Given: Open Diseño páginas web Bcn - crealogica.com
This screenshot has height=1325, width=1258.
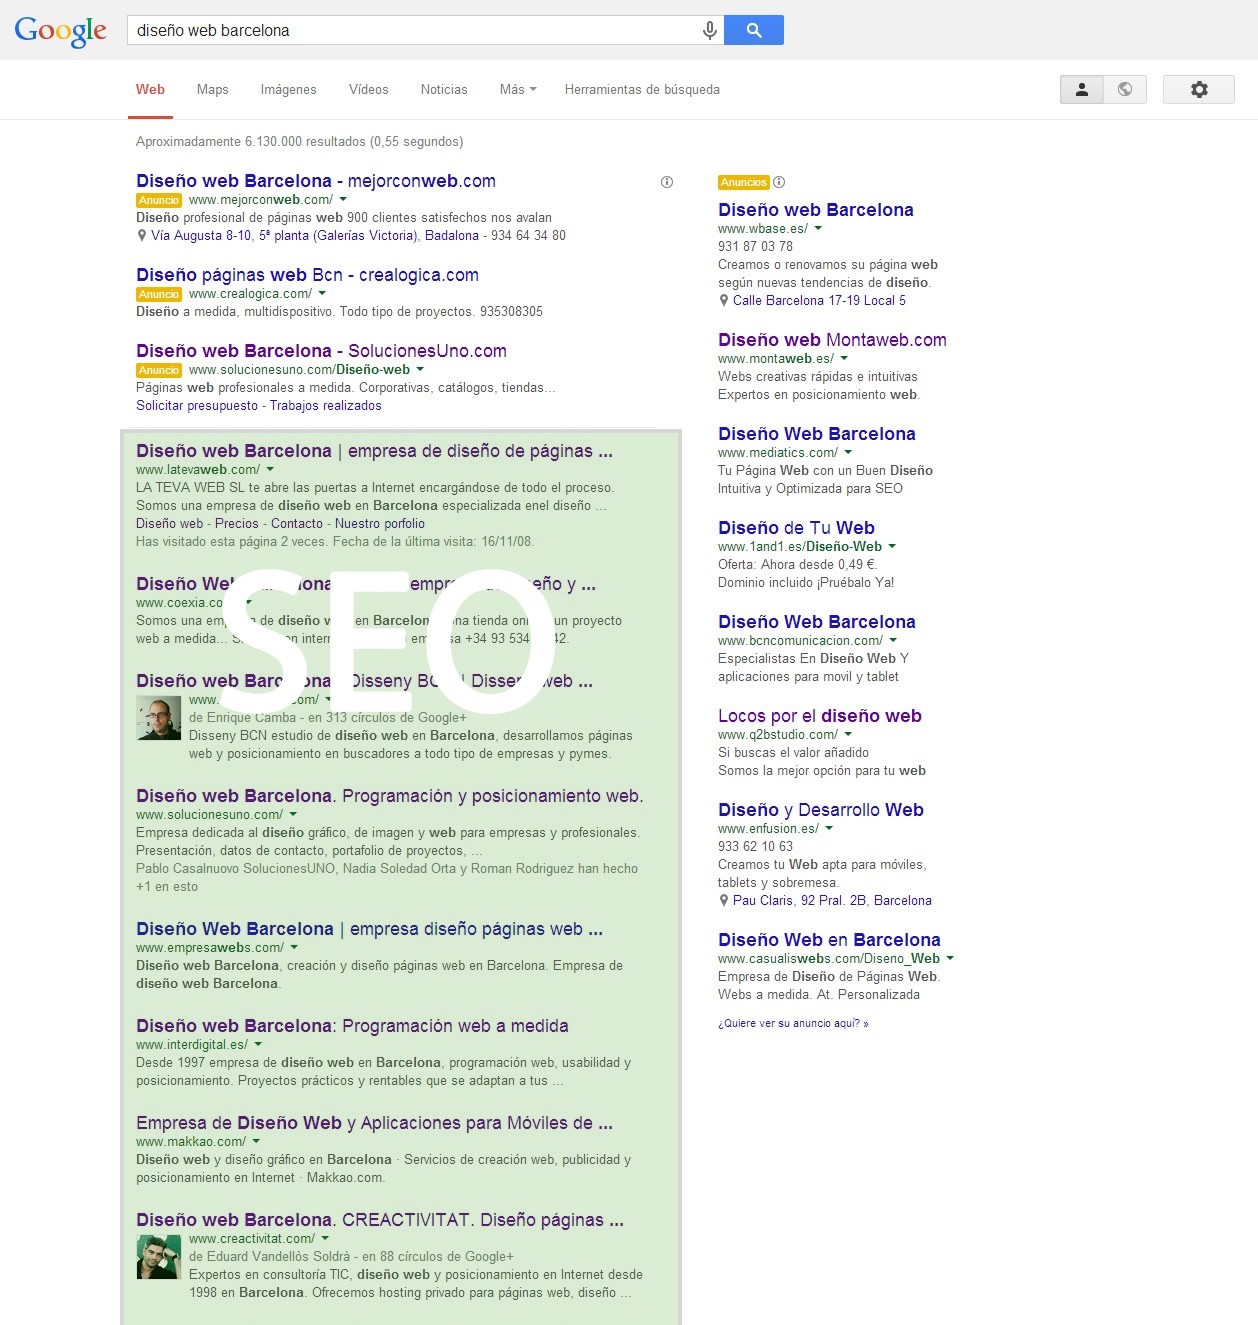Looking at the screenshot, I should tap(307, 275).
